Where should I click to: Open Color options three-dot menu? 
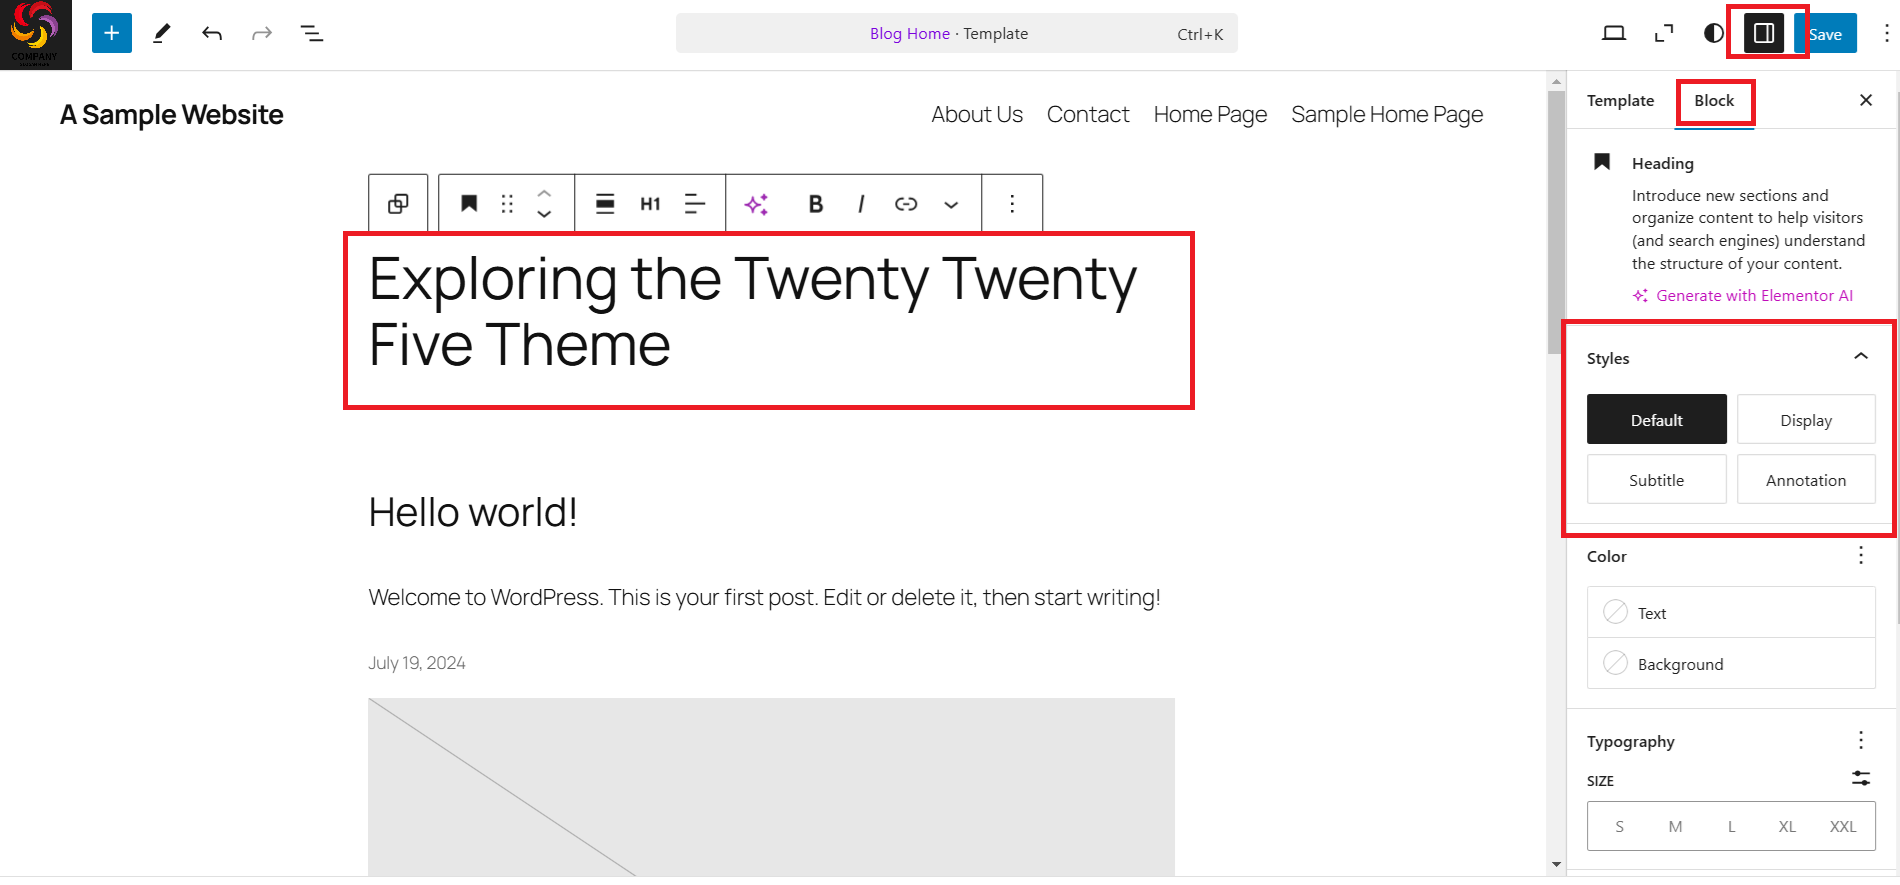pos(1861,556)
